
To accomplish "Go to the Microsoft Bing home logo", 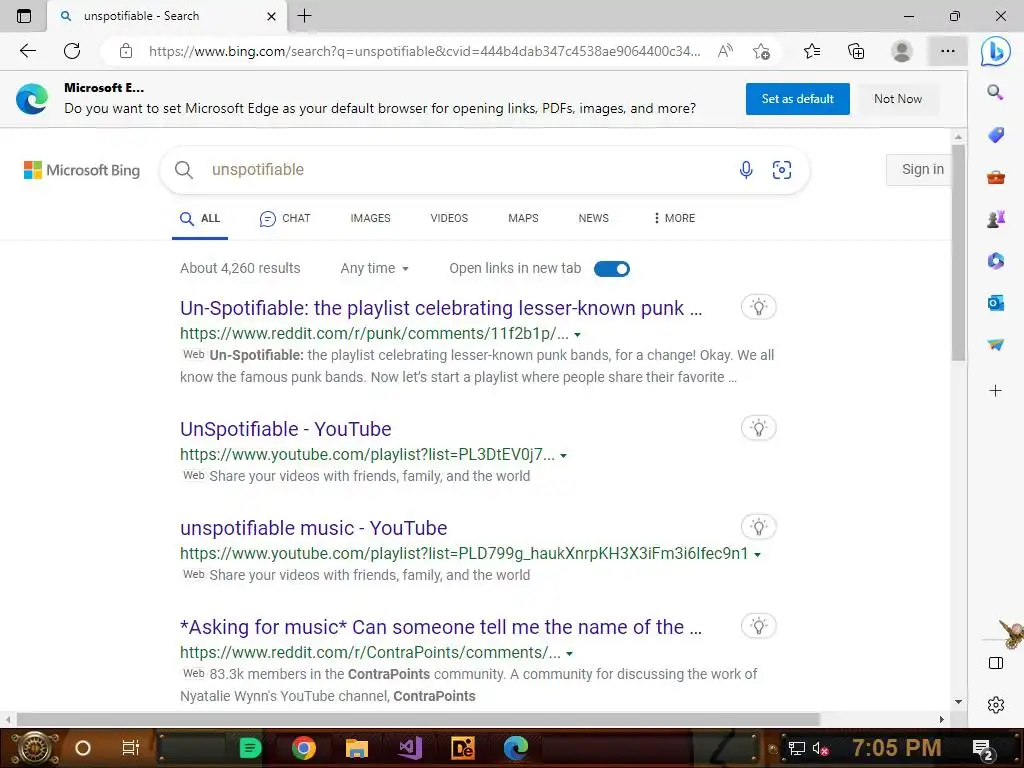I will click(82, 170).
